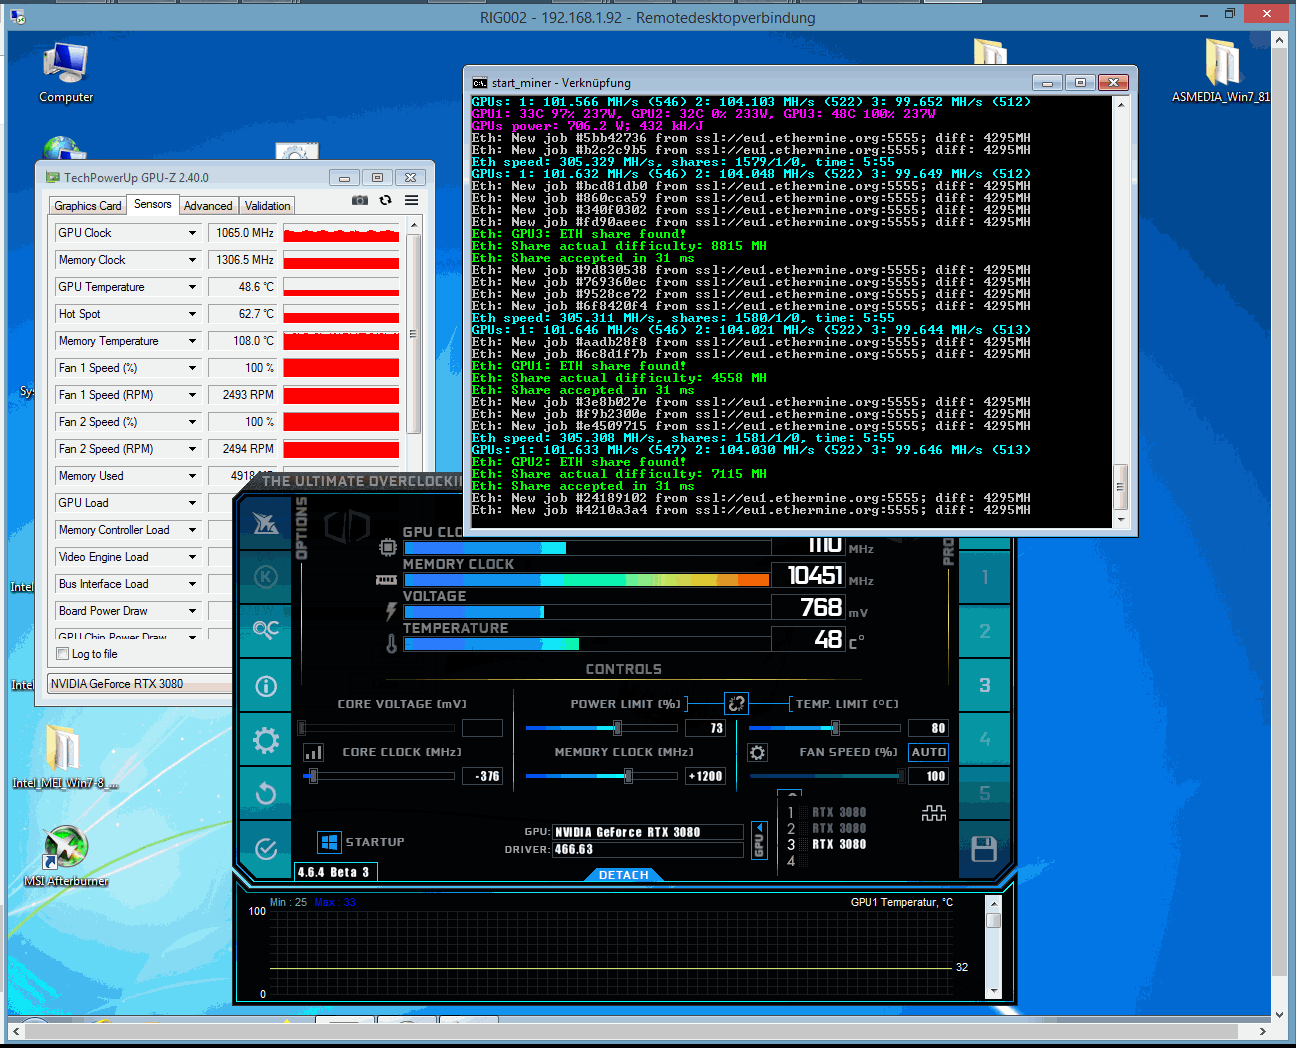The height and width of the screenshot is (1048, 1296).
Task: Apply the Afterburner overclock settings
Action: point(265,849)
